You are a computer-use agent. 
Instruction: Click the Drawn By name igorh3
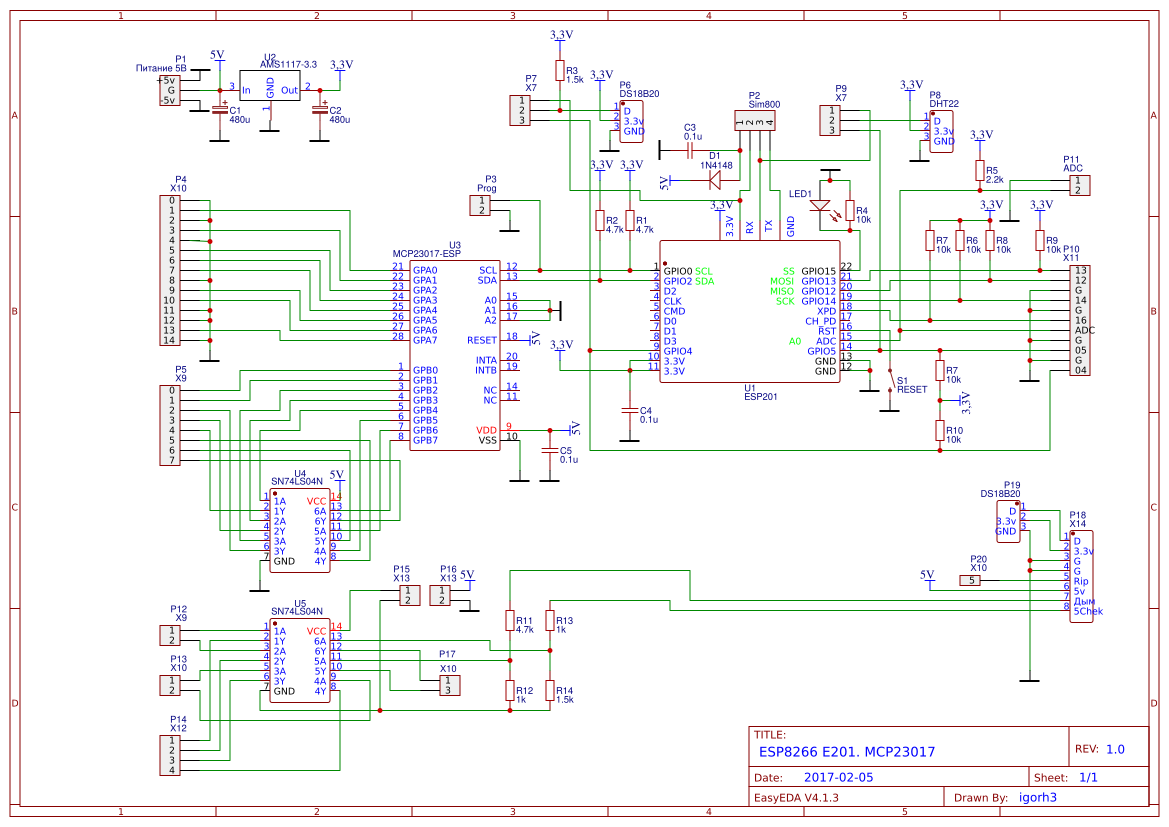(x=1039, y=797)
